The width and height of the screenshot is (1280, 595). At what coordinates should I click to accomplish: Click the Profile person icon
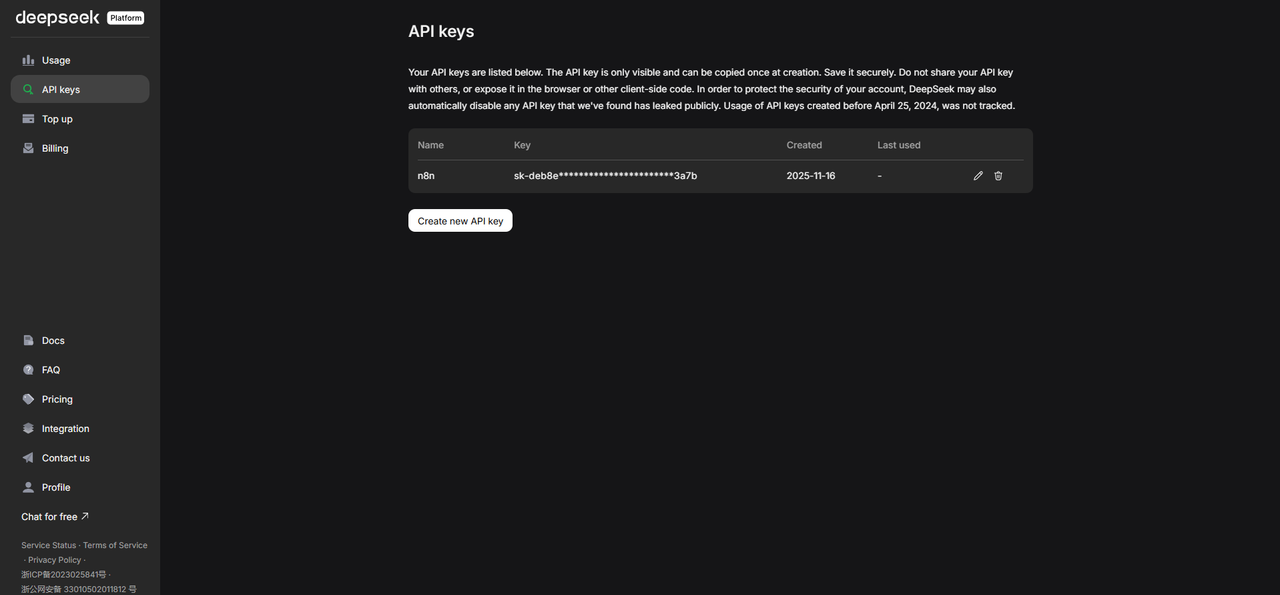click(28, 487)
